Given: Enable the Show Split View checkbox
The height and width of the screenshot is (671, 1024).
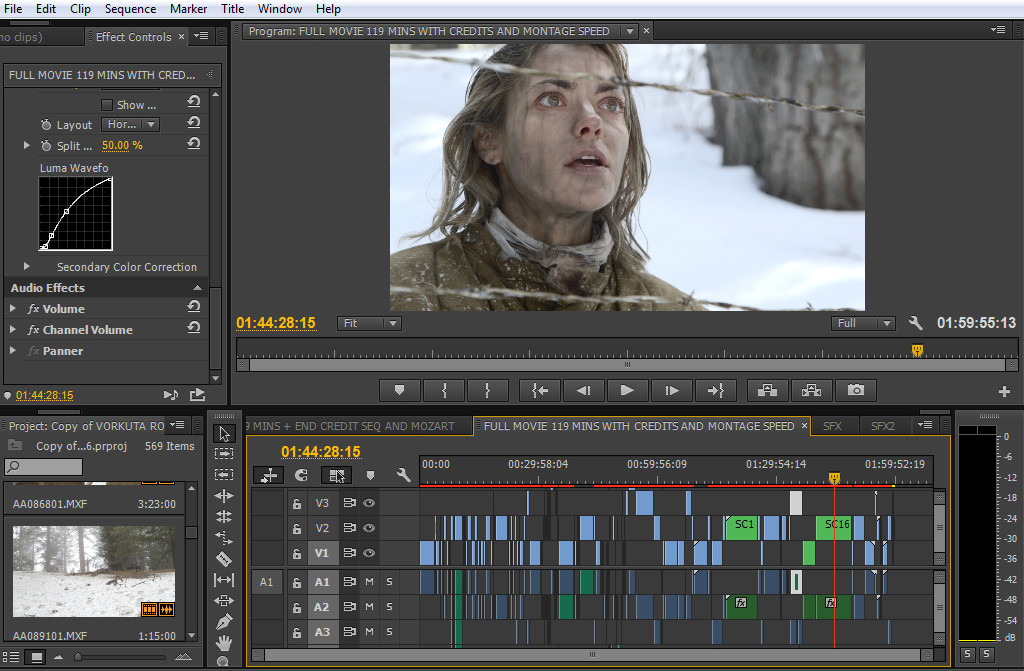Looking at the screenshot, I should tap(107, 105).
